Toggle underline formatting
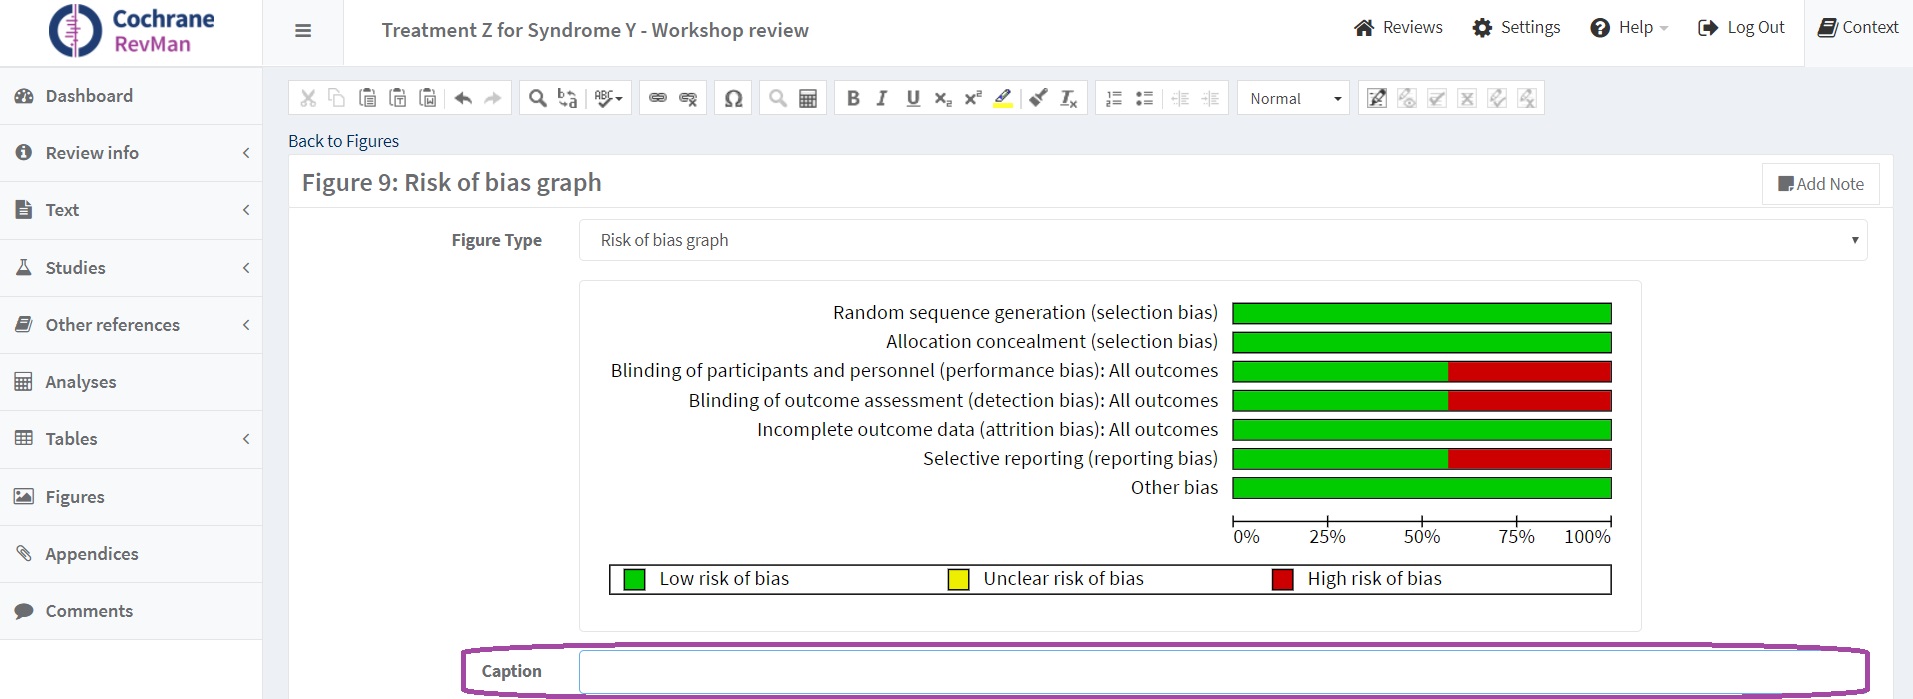 [912, 98]
